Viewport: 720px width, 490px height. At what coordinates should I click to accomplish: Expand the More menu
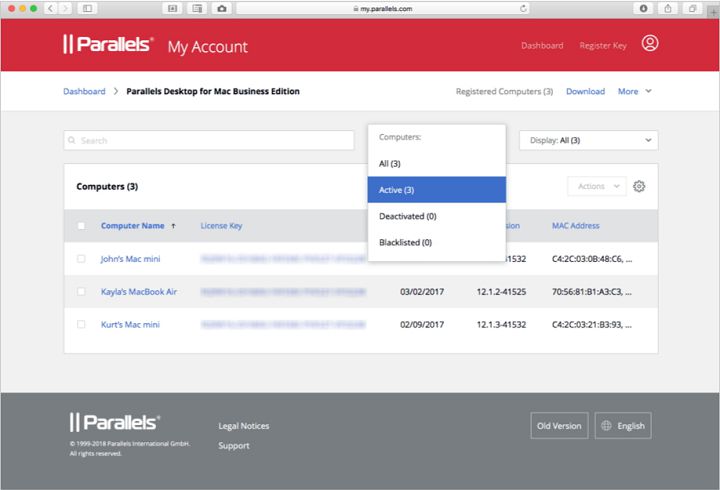click(634, 91)
